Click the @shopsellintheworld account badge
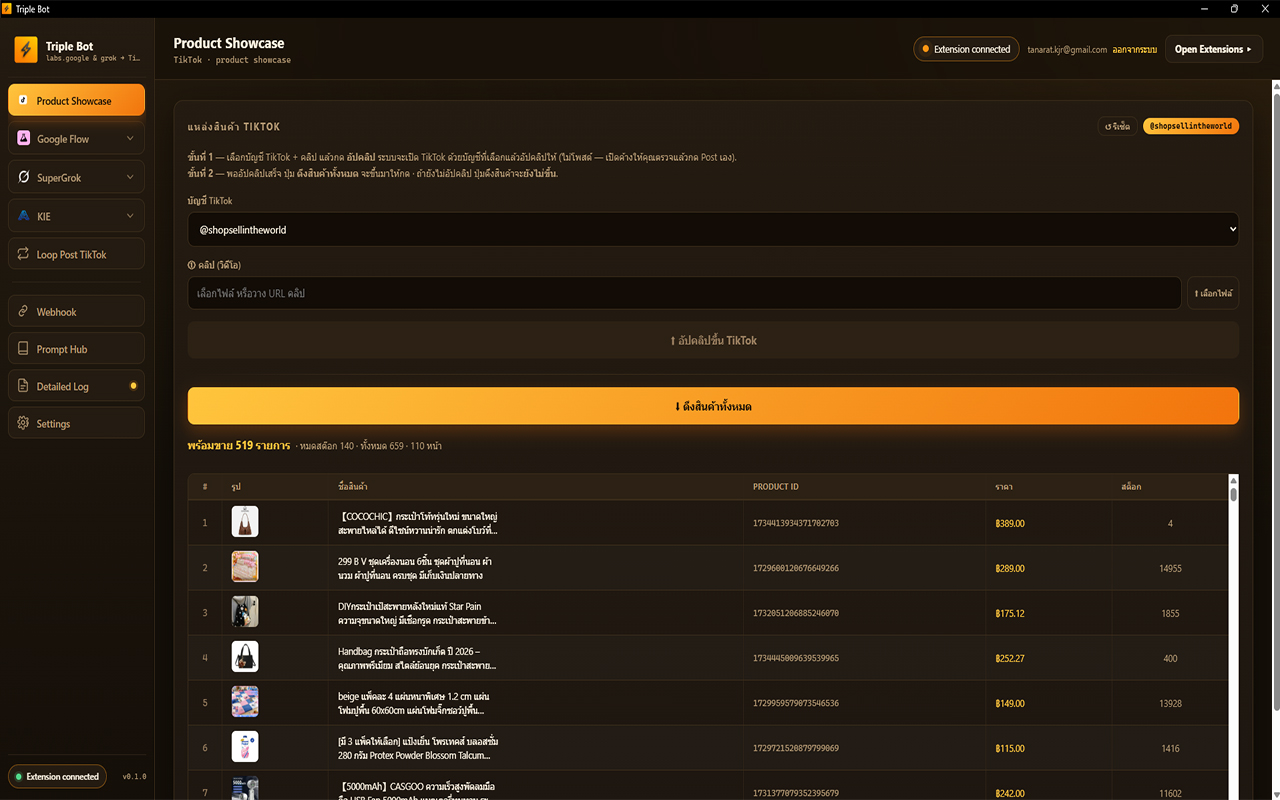1280x800 pixels. tap(1191, 127)
